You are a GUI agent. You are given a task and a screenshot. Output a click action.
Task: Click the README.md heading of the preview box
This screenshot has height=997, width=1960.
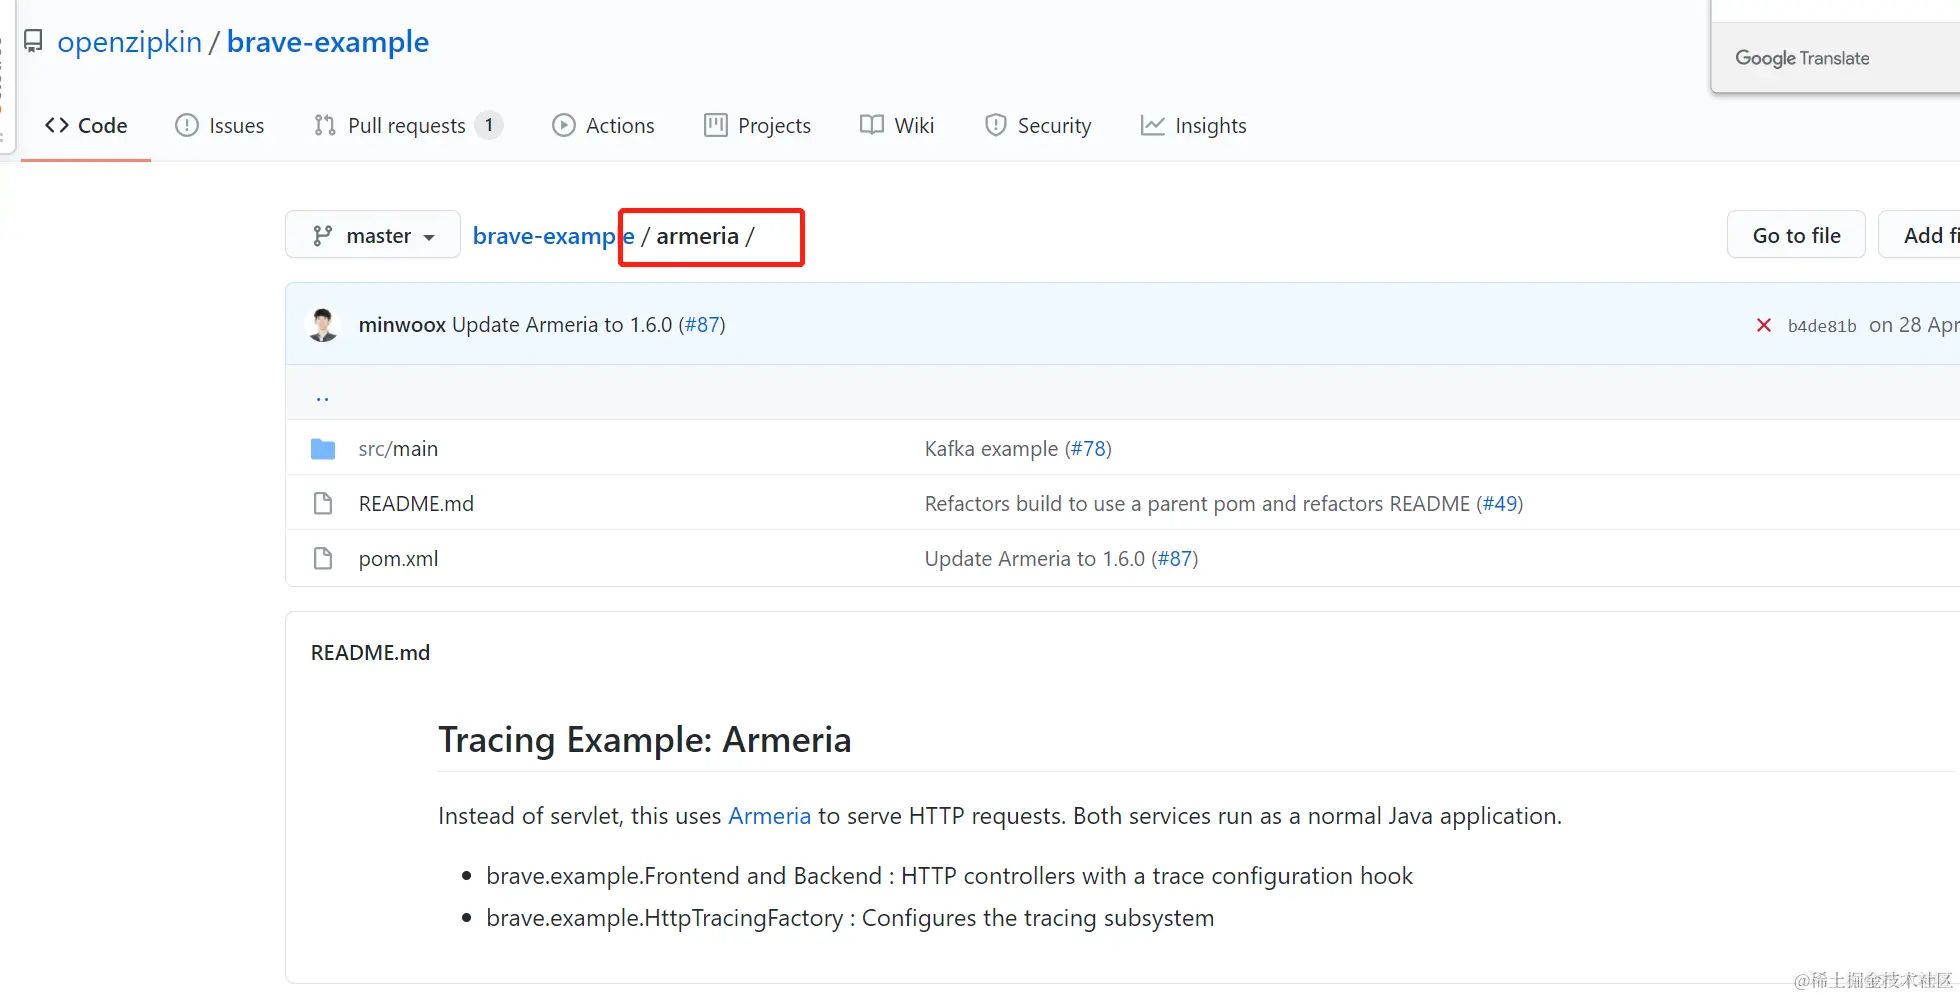[x=370, y=653]
